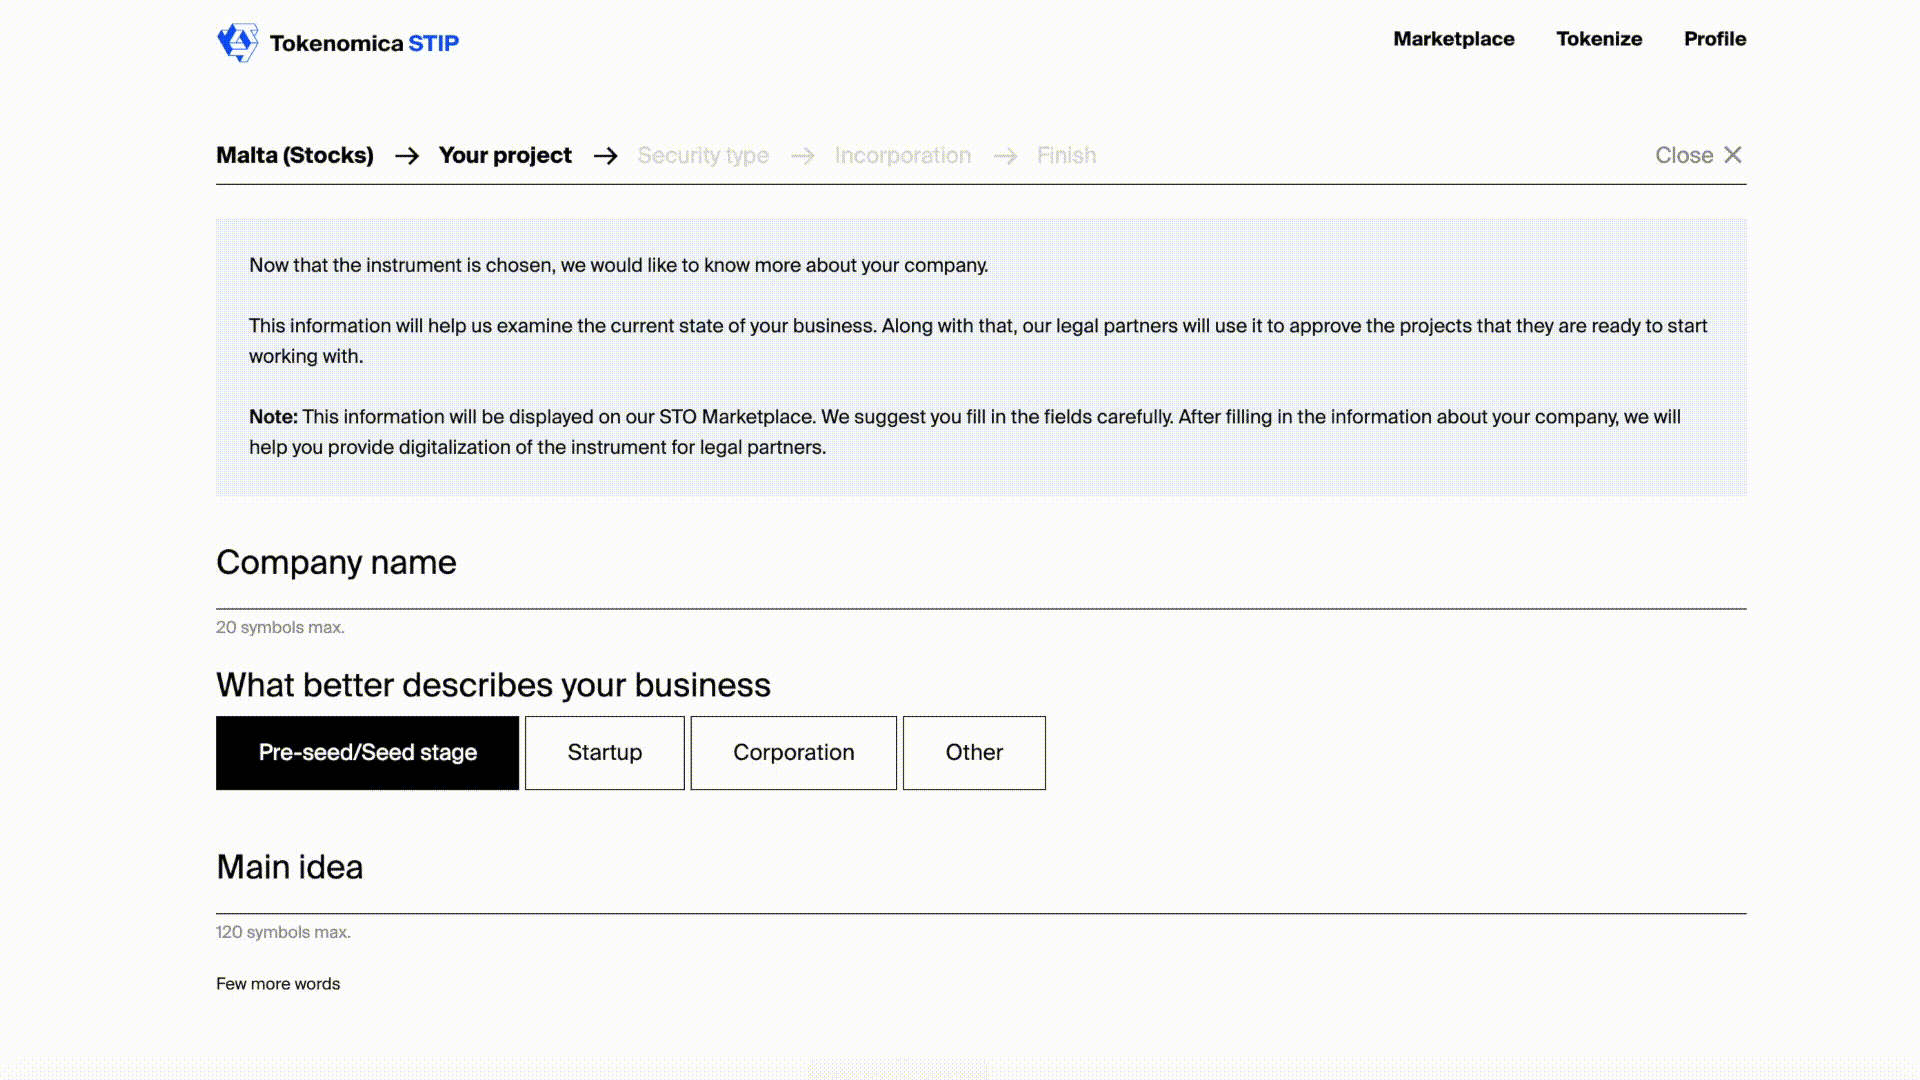Jump to the Incorporation step
This screenshot has width=1920, height=1080.
902,155
